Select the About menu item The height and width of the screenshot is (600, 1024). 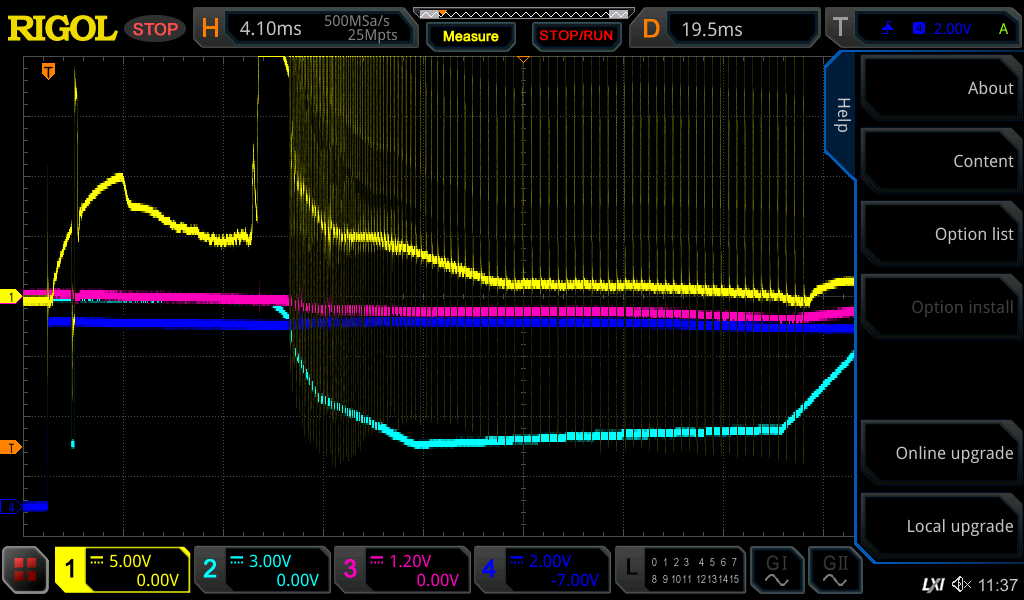tap(939, 88)
